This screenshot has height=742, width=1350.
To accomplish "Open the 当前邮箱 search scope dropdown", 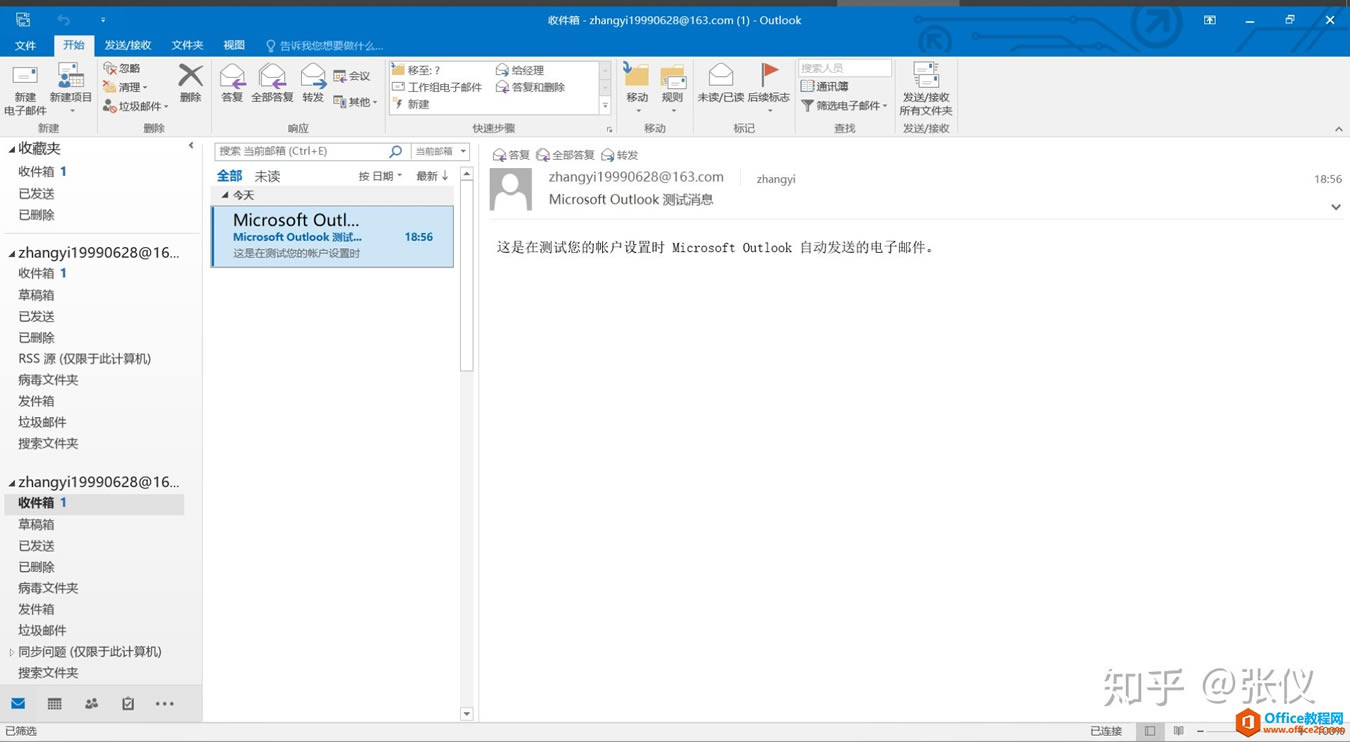I will coord(440,151).
